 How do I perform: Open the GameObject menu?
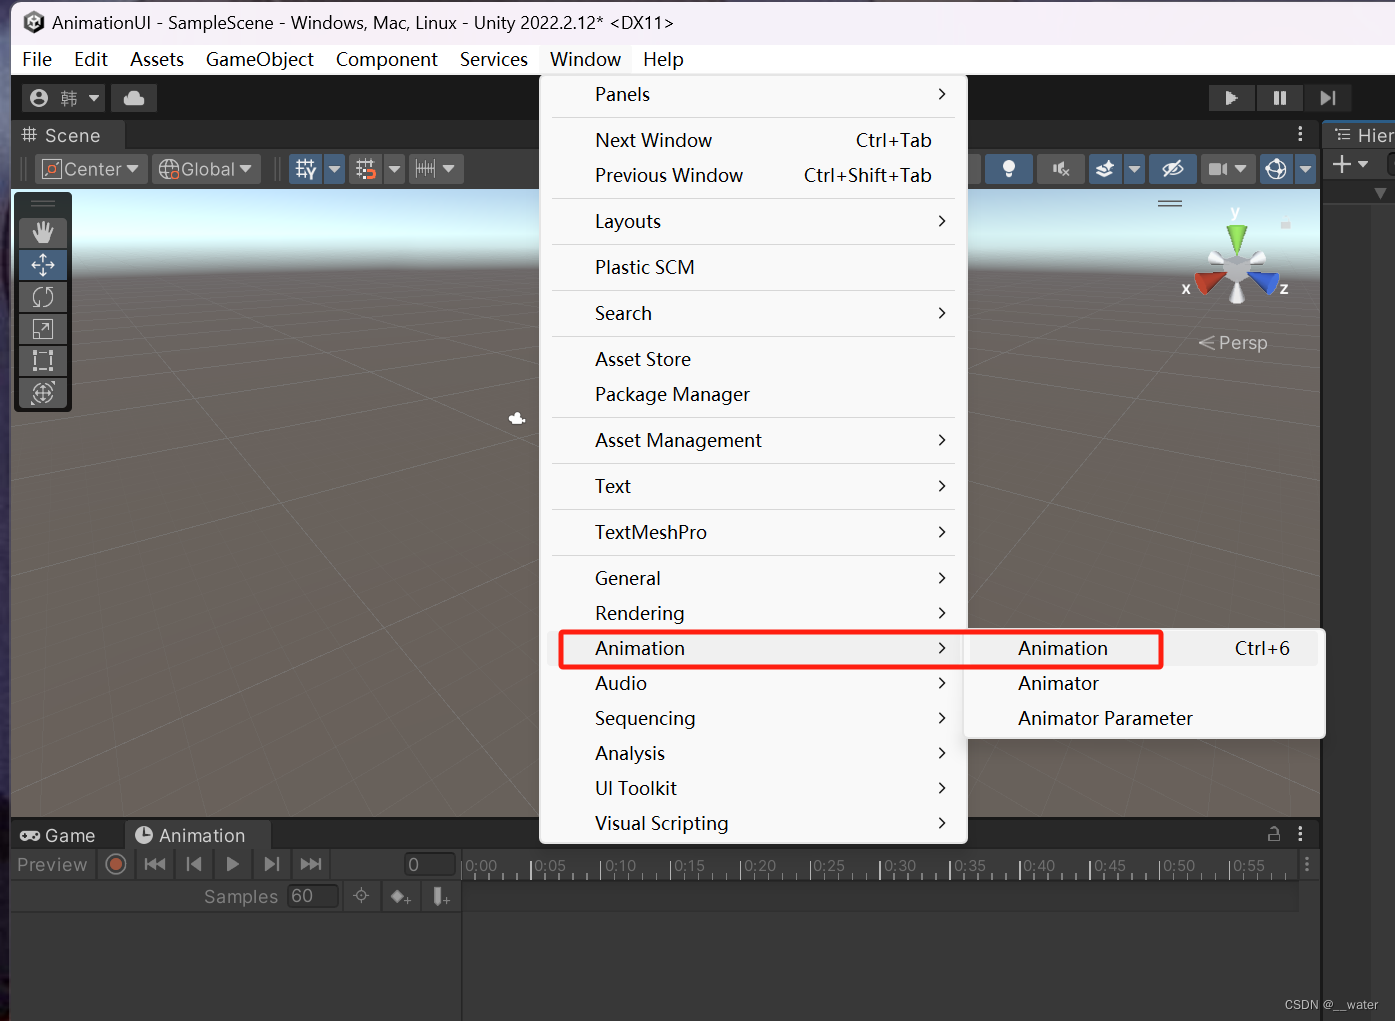pyautogui.click(x=260, y=59)
